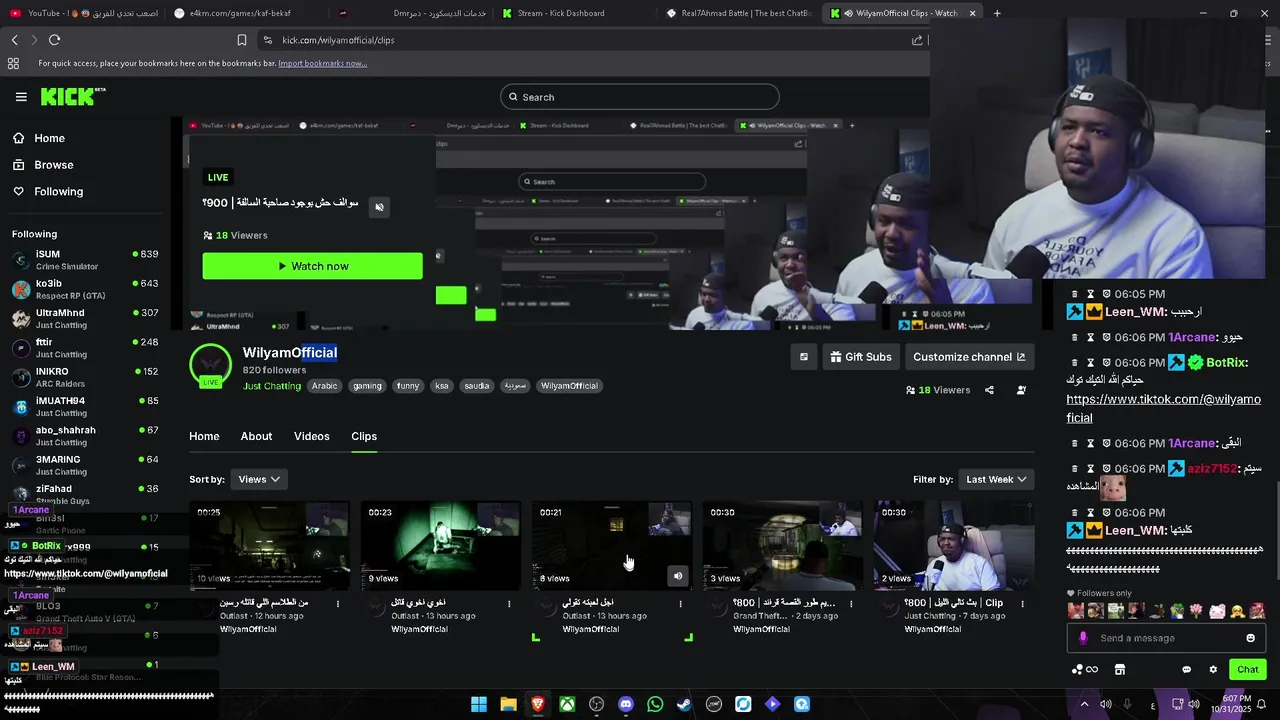1280x720 pixels.
Task: Open options menu for the 8 views clip
Action: tap(680, 604)
